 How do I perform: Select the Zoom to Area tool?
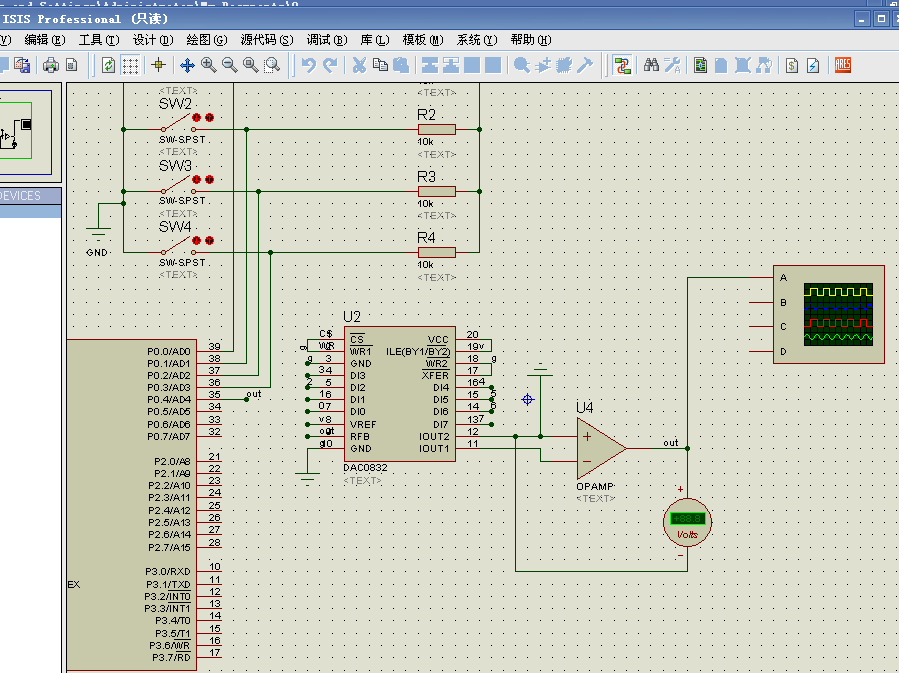click(272, 65)
